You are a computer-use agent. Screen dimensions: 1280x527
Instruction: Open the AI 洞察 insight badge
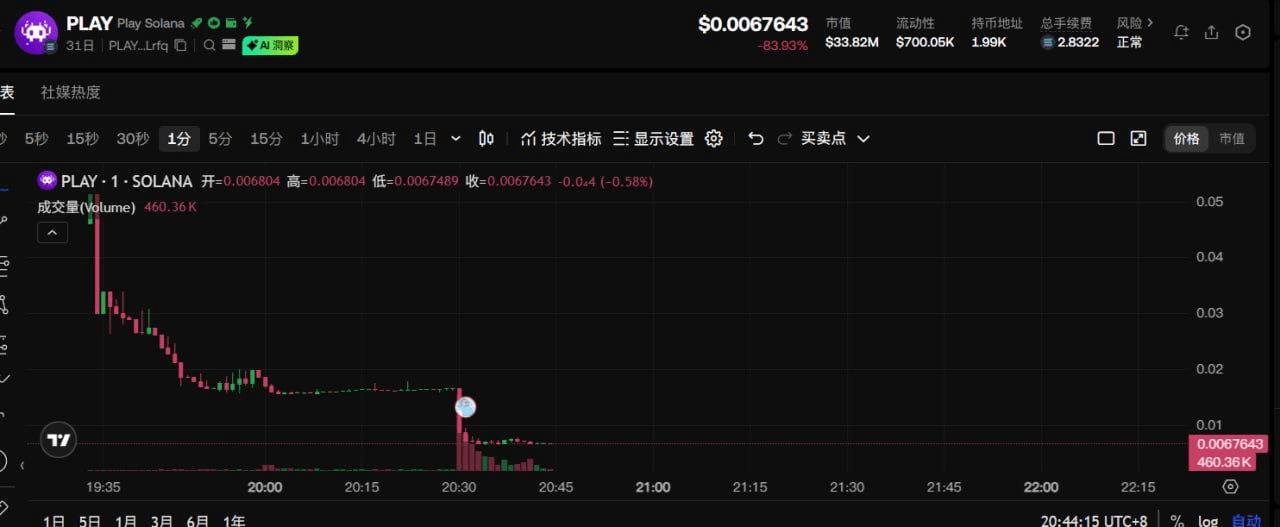pos(270,45)
